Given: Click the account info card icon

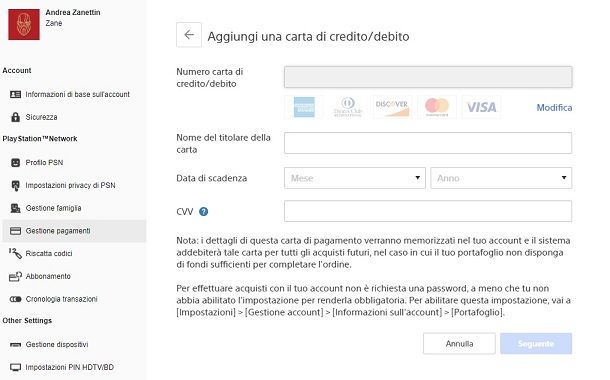Looking at the screenshot, I should click(x=15, y=94).
